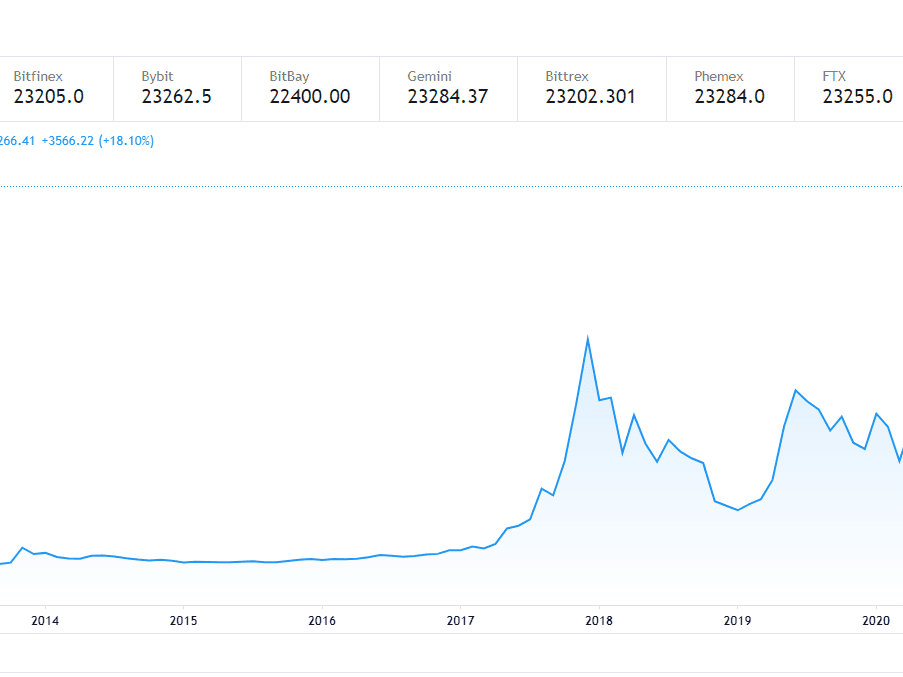
Task: Click the early-2019 trough on chart line
Action: 738,510
